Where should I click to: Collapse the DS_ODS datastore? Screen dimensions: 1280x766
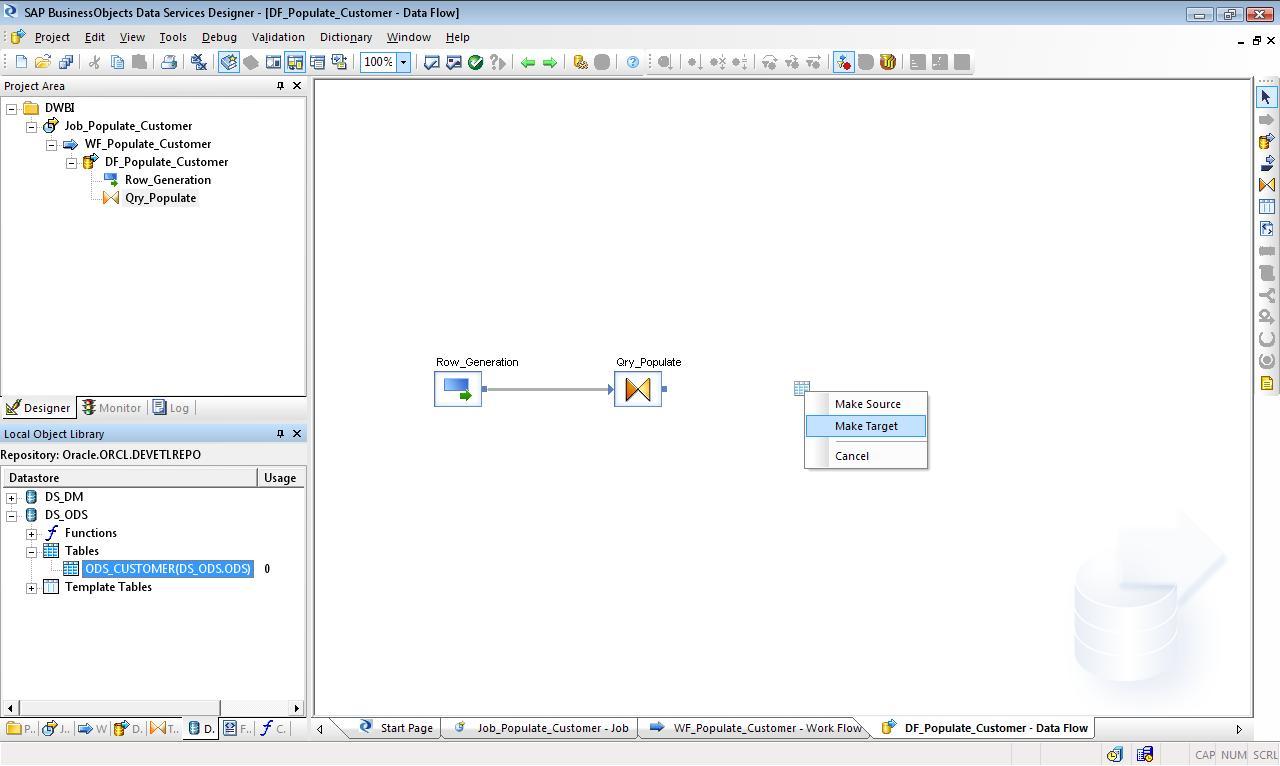(12, 515)
